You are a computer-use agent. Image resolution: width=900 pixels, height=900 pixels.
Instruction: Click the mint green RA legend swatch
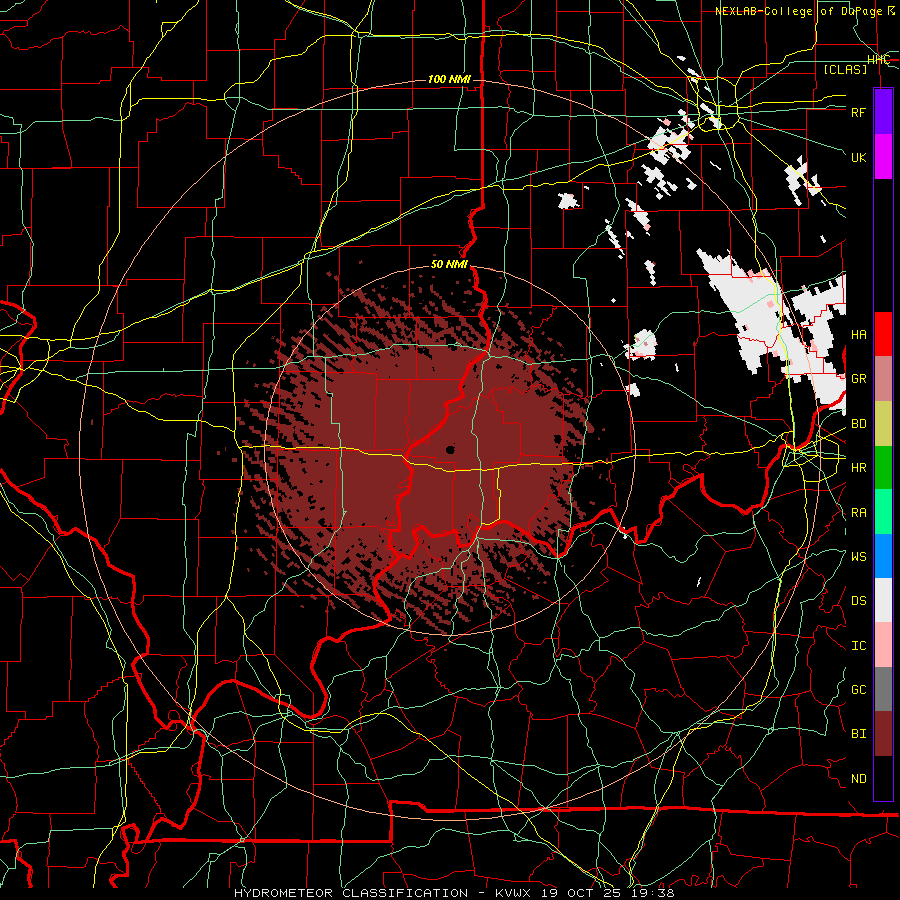coord(883,512)
